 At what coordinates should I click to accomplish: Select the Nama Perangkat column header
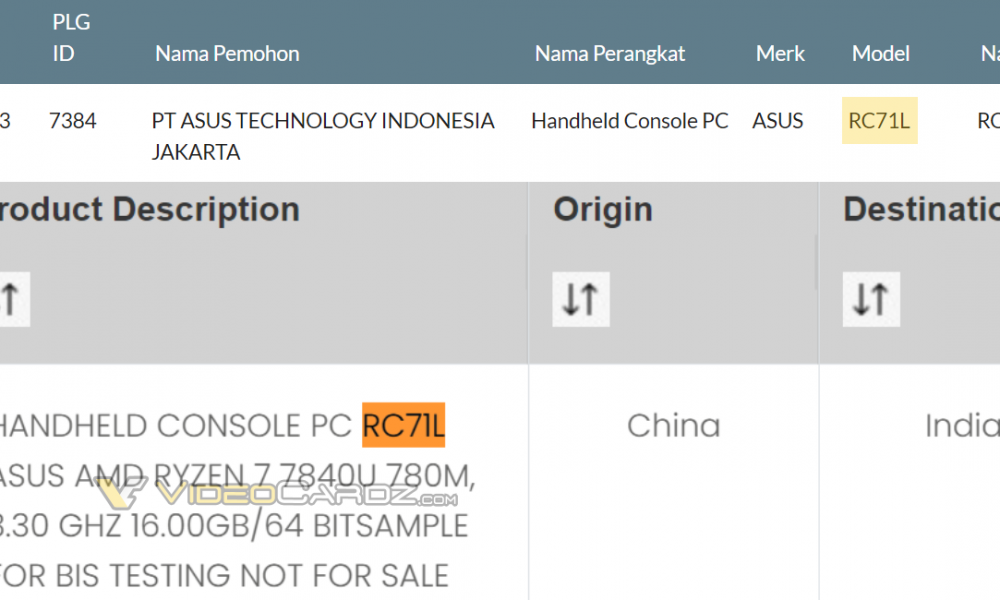pos(610,54)
